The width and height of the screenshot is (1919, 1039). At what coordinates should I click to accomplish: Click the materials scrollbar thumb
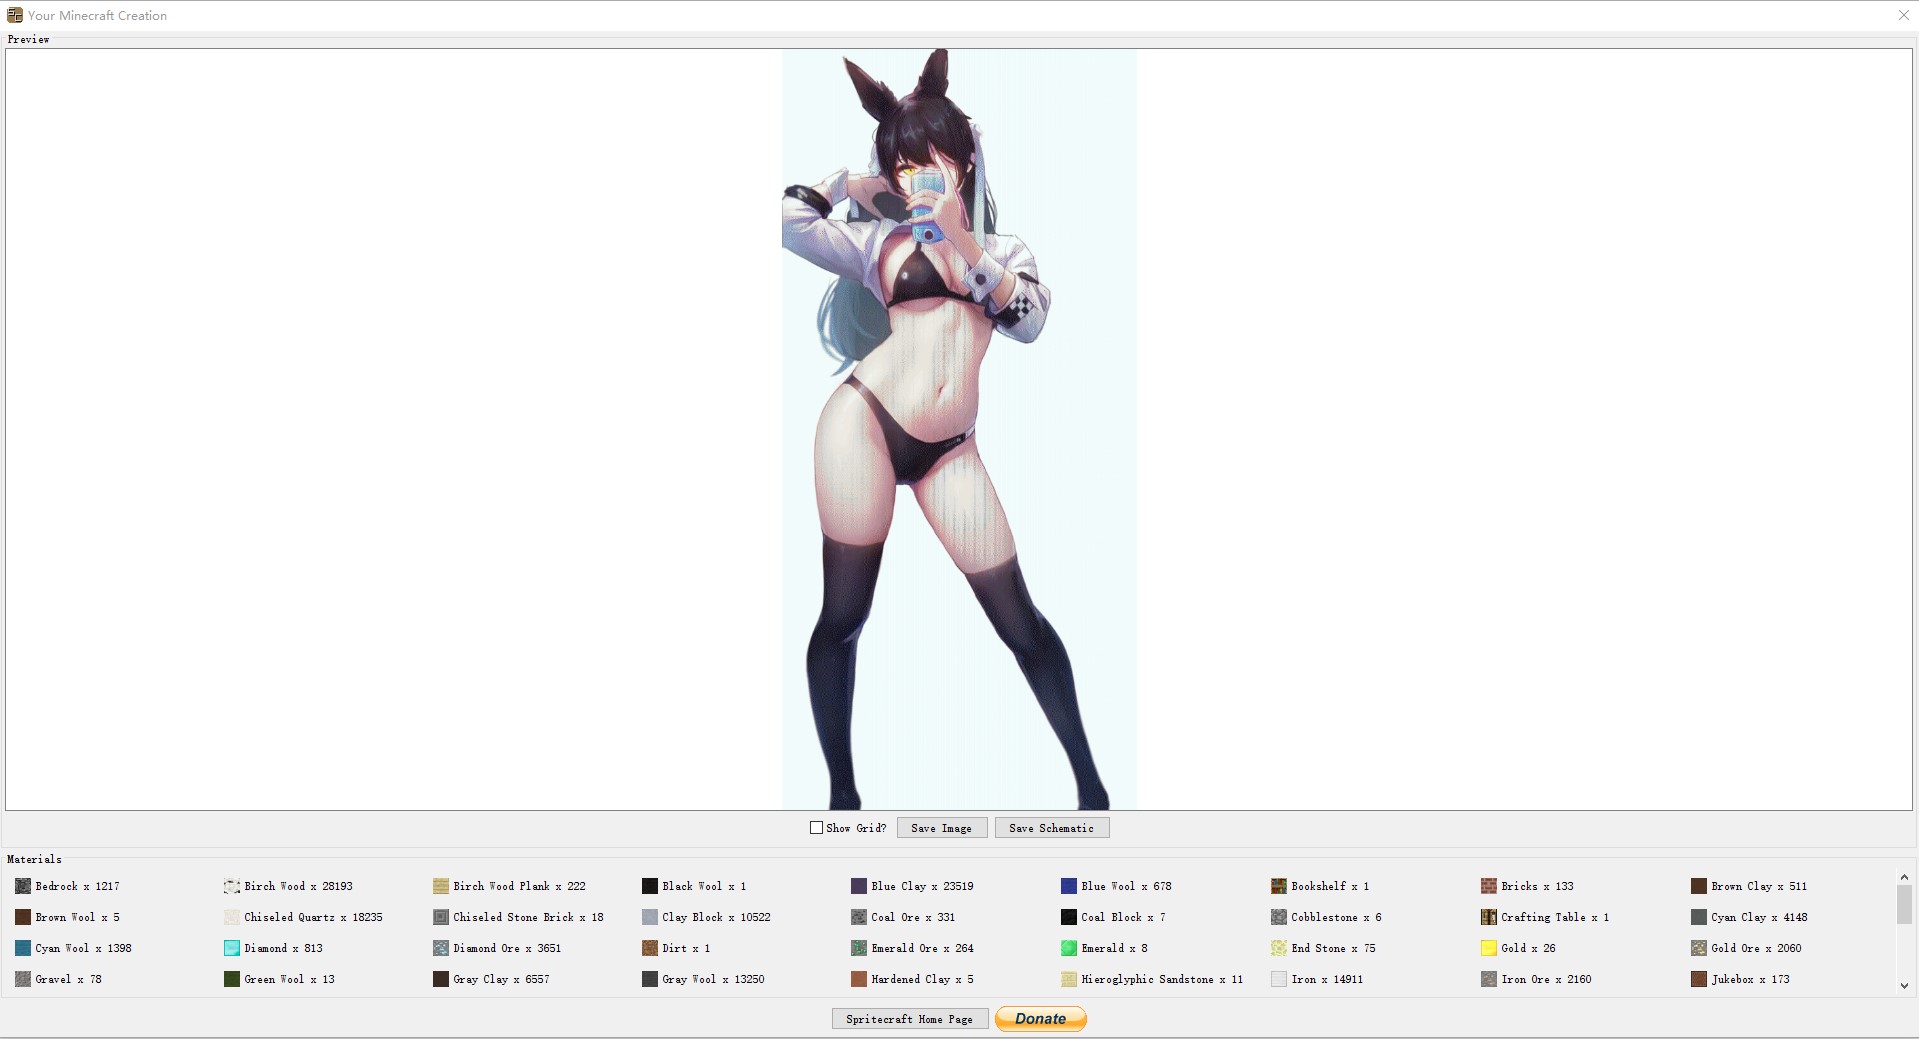pos(1904,905)
